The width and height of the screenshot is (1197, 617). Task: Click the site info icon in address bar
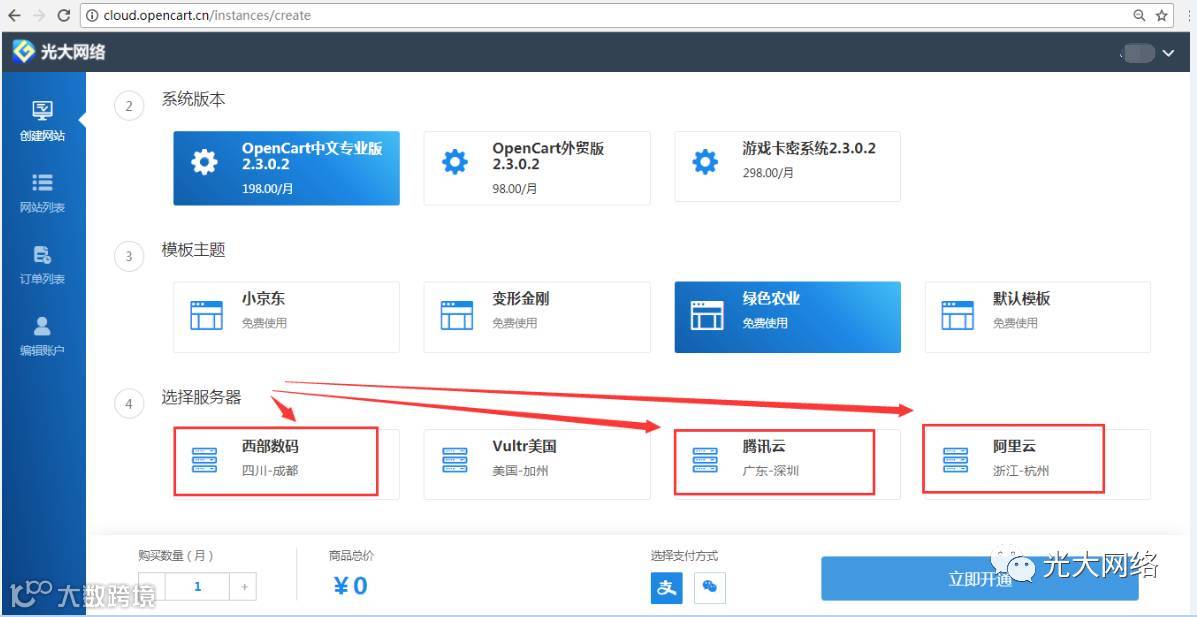92,15
